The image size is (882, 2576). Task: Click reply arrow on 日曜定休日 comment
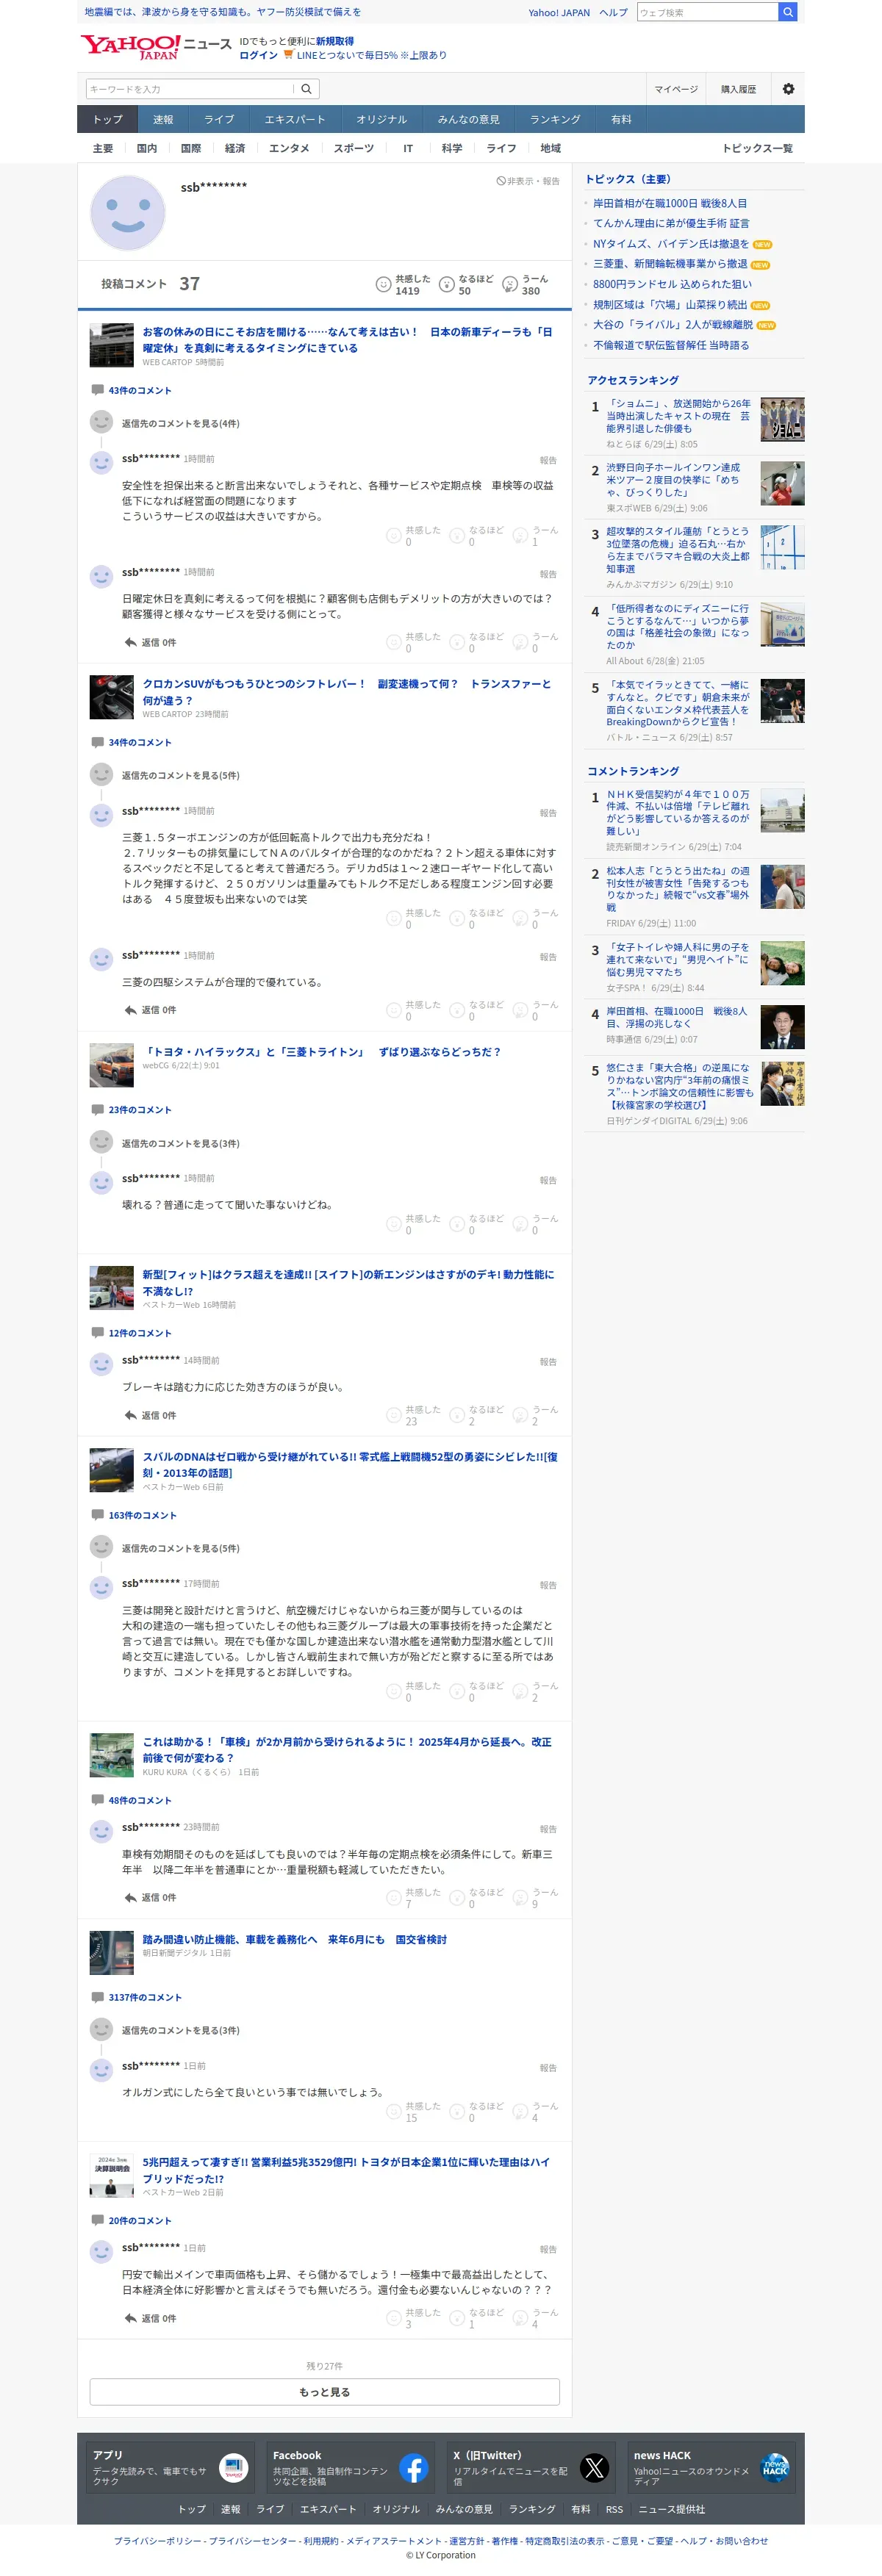[130, 642]
